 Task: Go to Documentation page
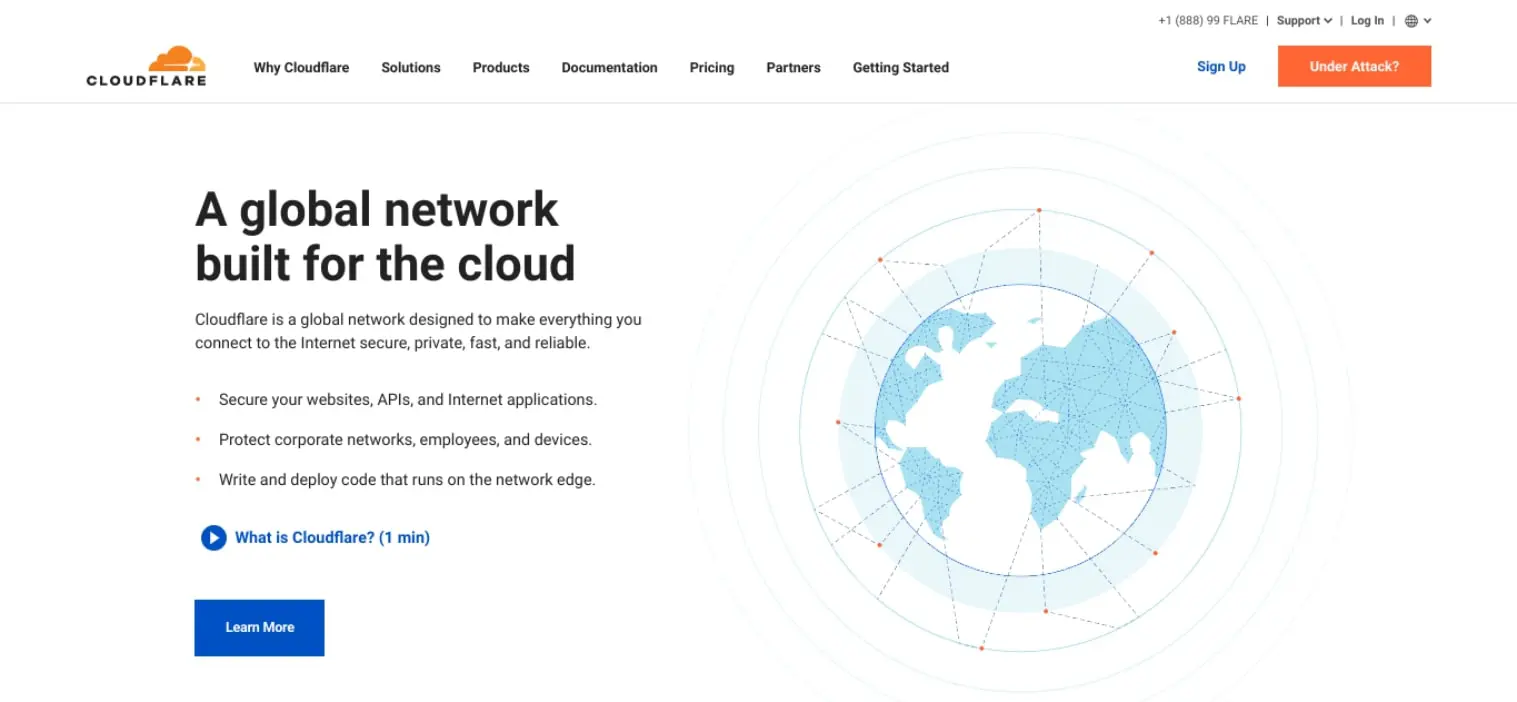[609, 68]
